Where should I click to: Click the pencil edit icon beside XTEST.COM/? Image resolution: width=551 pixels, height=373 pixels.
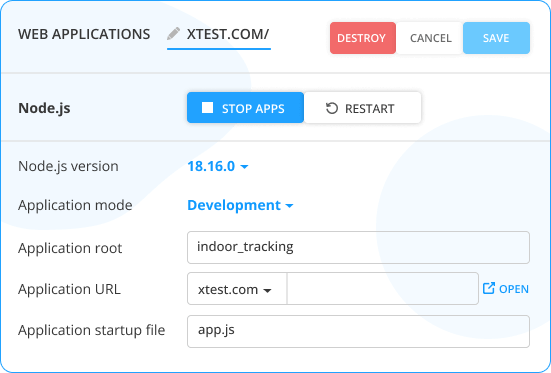click(x=173, y=34)
